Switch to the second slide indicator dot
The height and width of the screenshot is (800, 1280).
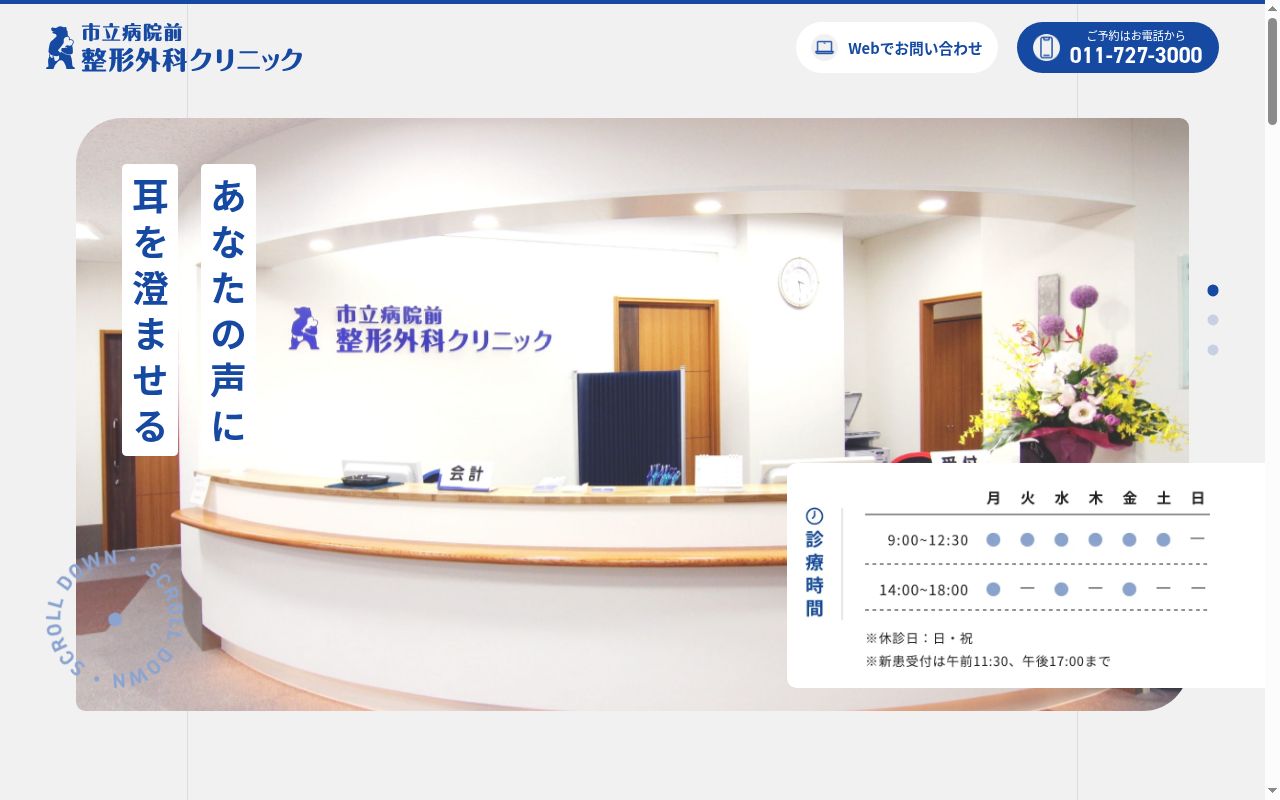pyautogui.click(x=1213, y=320)
